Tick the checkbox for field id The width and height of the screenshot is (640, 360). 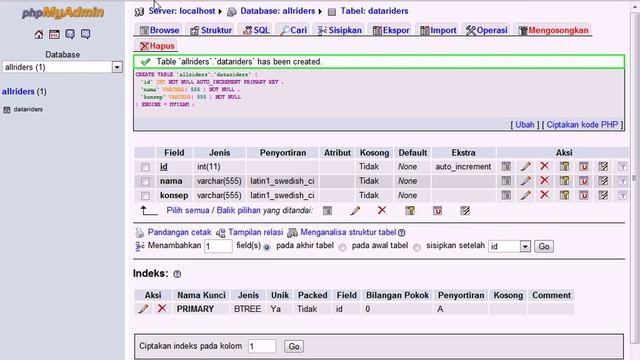[x=145, y=167]
